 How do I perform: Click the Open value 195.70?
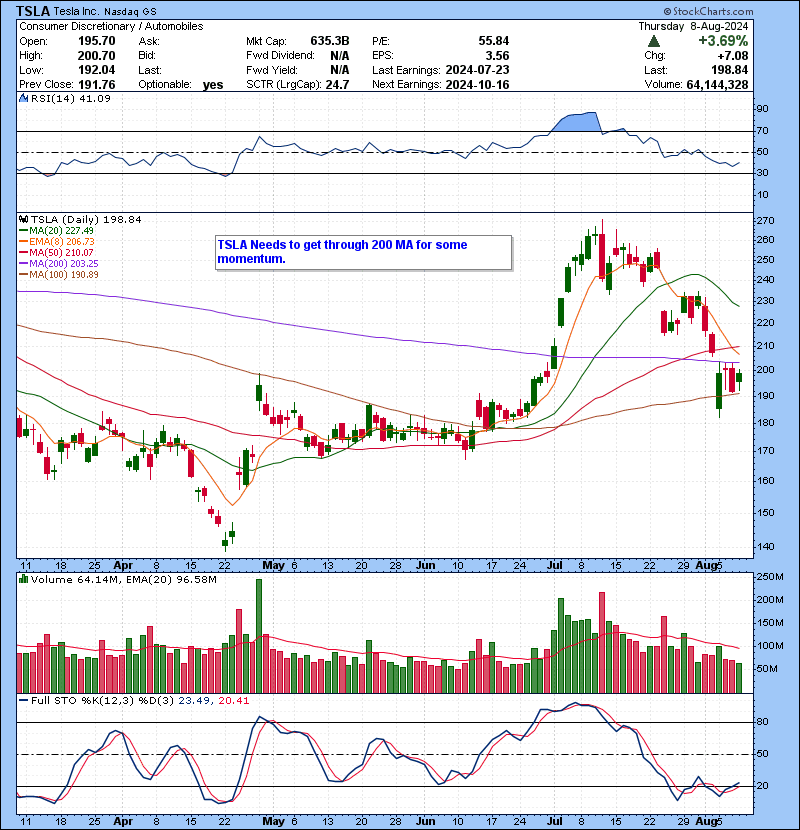click(96, 41)
